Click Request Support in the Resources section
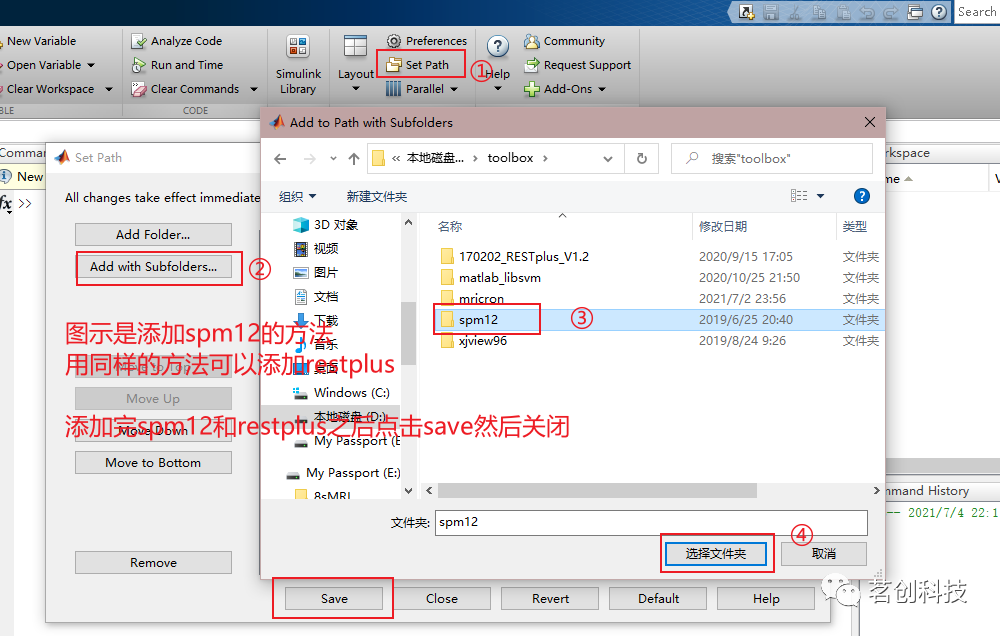Viewport: 1000px width, 636px height. point(578,64)
